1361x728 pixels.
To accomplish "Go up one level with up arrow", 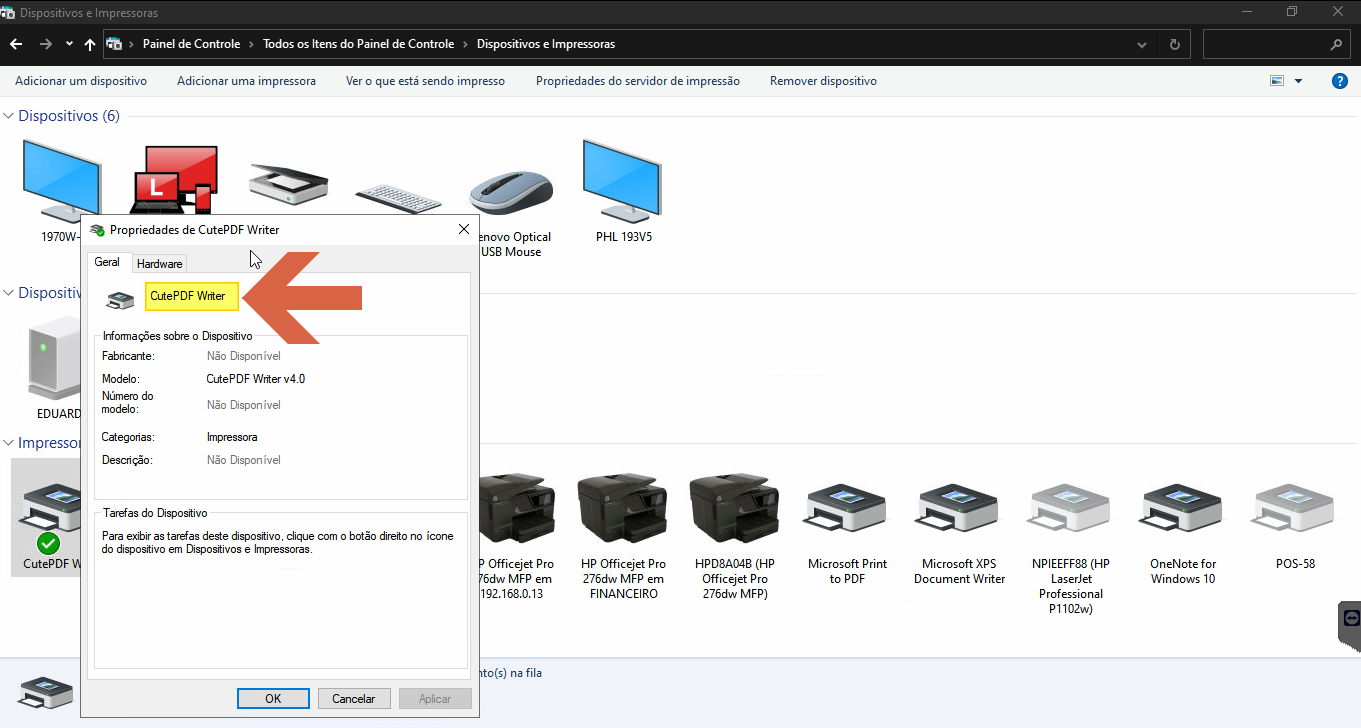I will [x=90, y=44].
